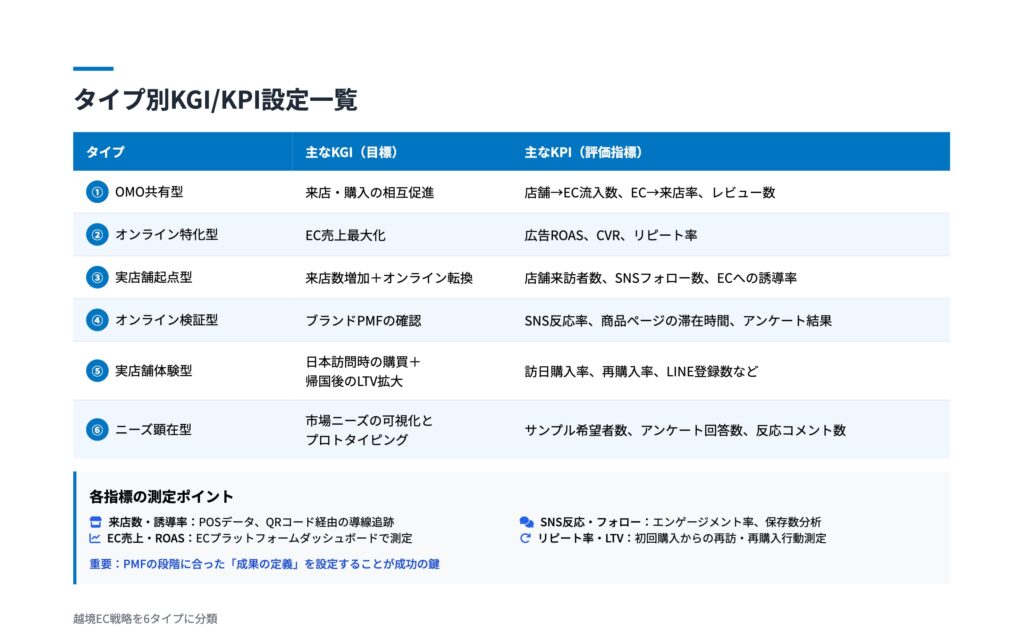This screenshot has width=1024, height=643.
Task: Click the circled number 3 beside 実店舗起点型
Action: point(96,278)
